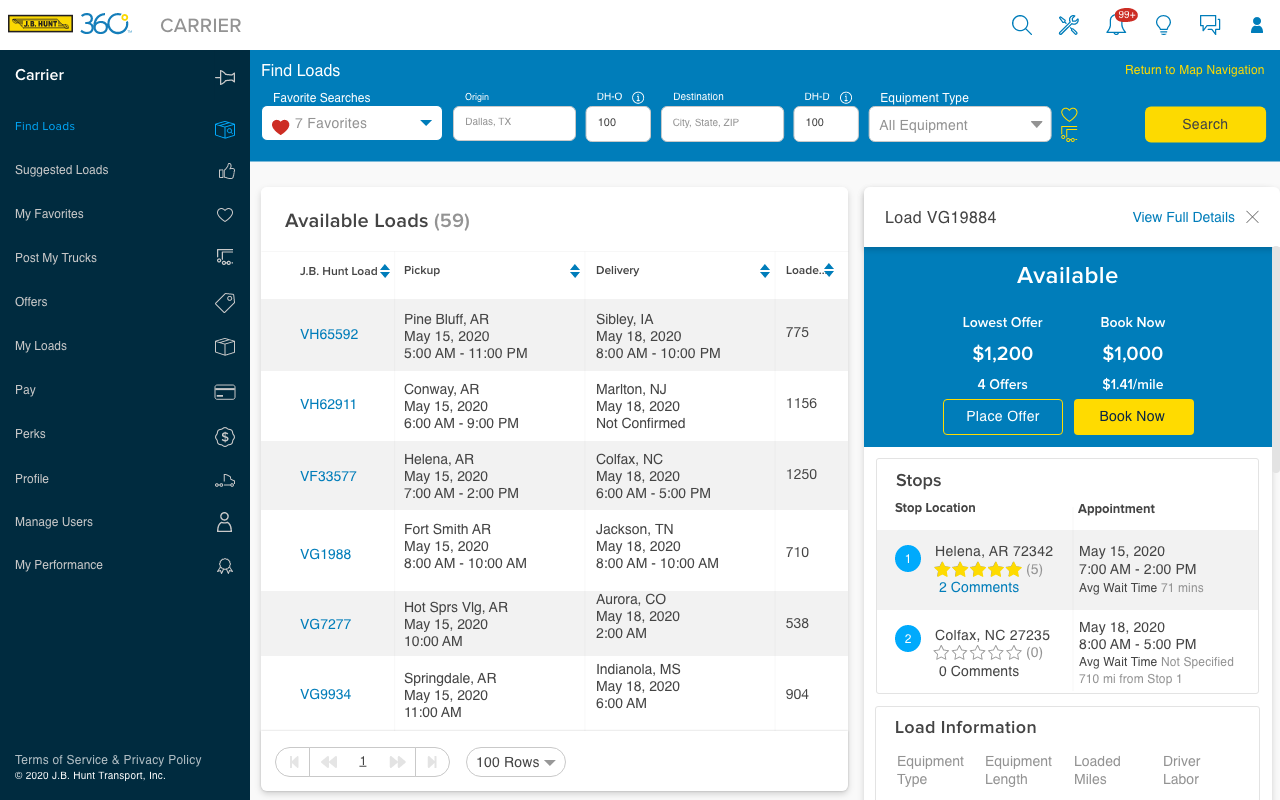Open the tools wrench icon in header

(1069, 25)
